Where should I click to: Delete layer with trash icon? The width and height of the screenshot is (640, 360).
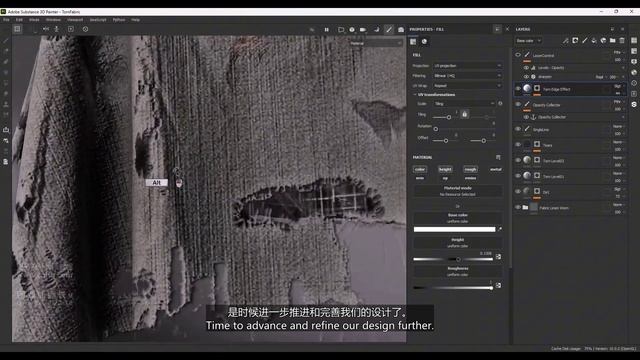tap(622, 40)
